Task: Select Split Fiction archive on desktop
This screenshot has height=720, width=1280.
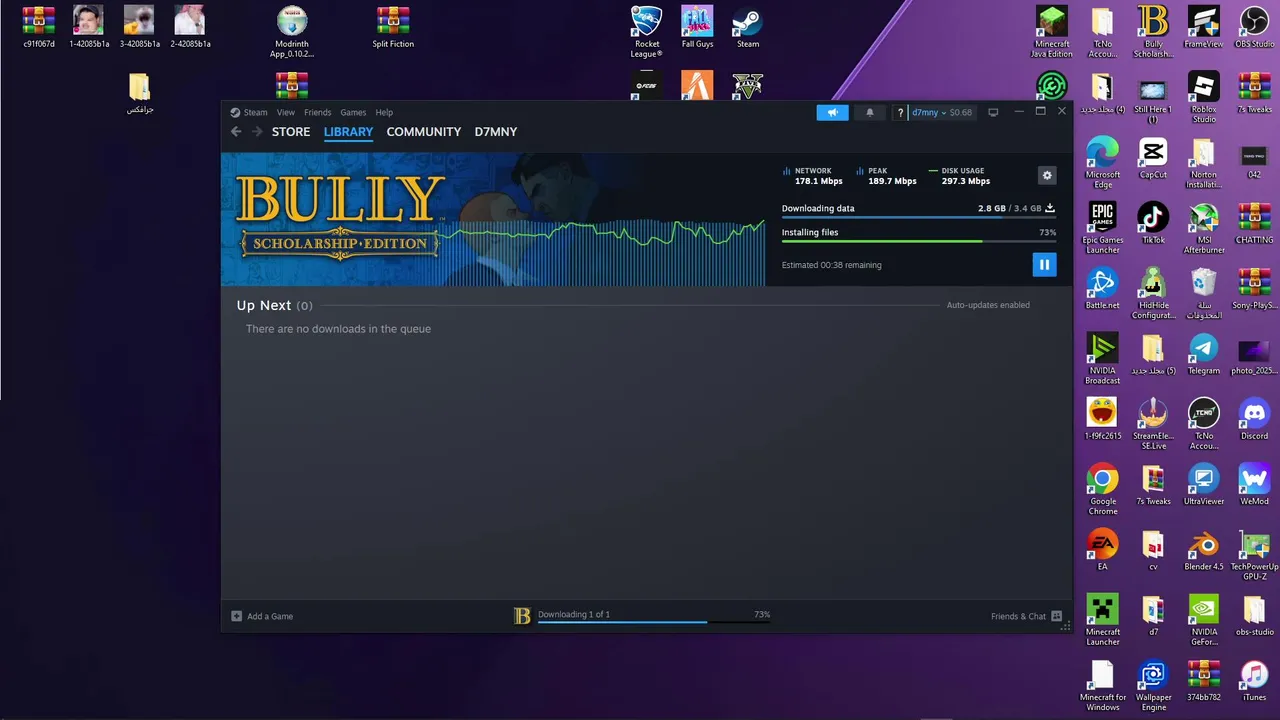Action: (393, 27)
